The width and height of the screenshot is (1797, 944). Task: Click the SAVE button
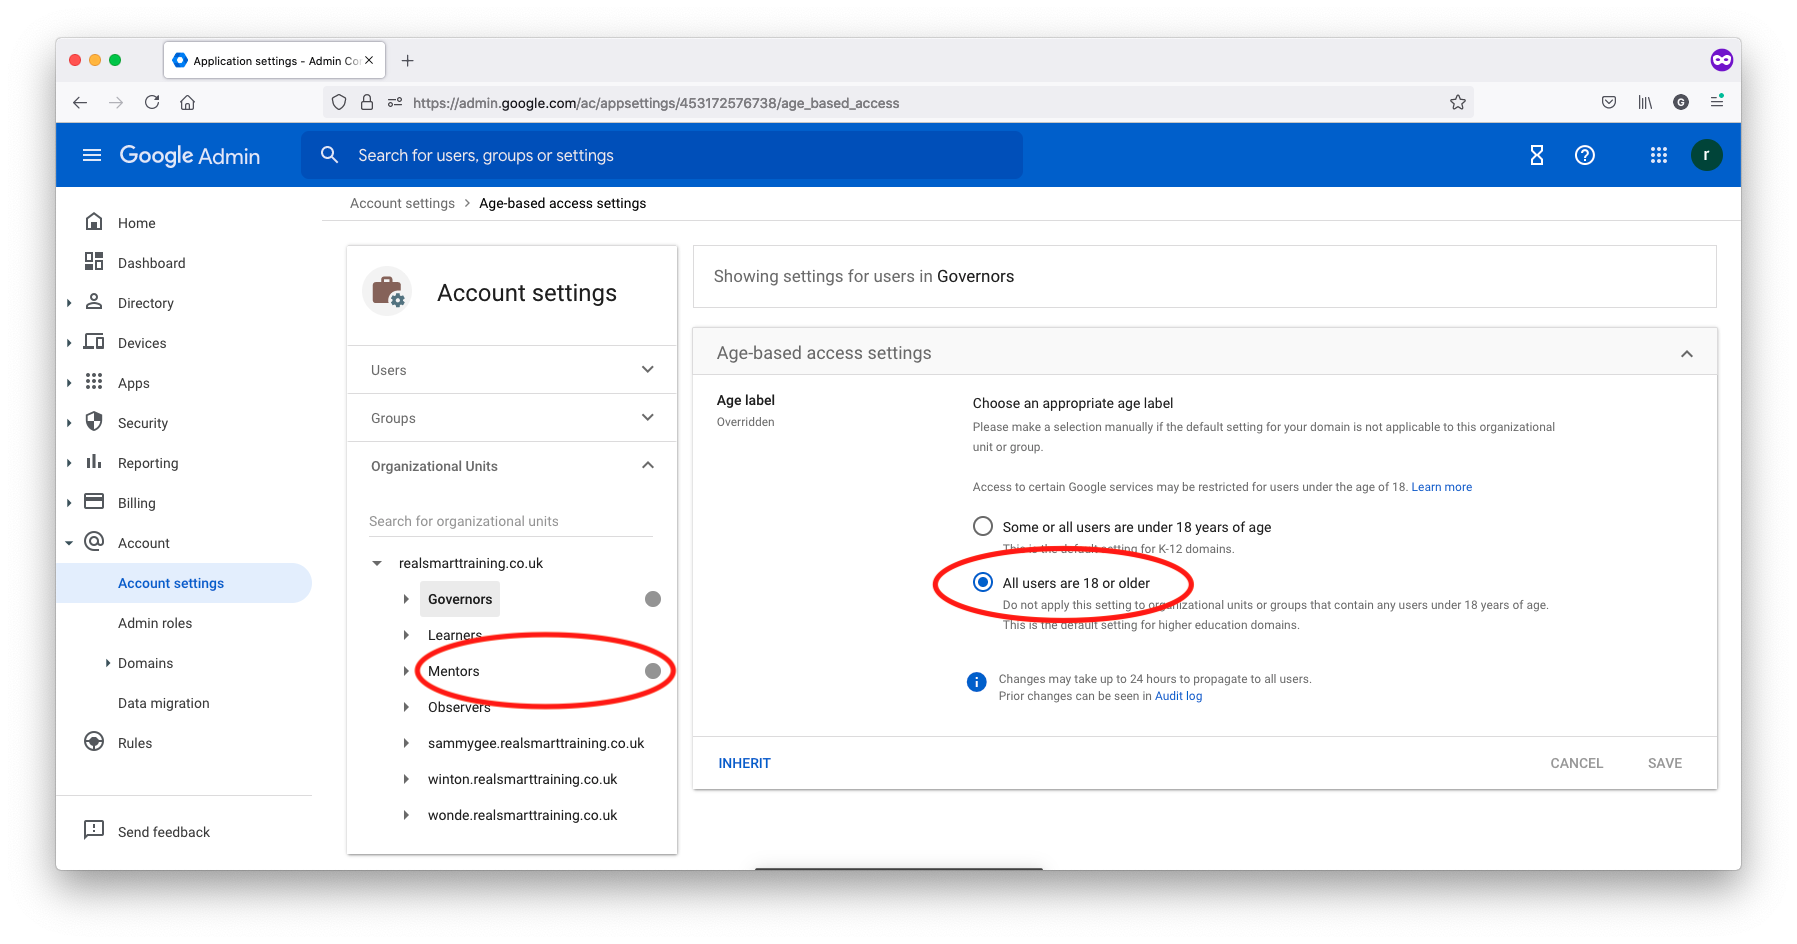1665,763
